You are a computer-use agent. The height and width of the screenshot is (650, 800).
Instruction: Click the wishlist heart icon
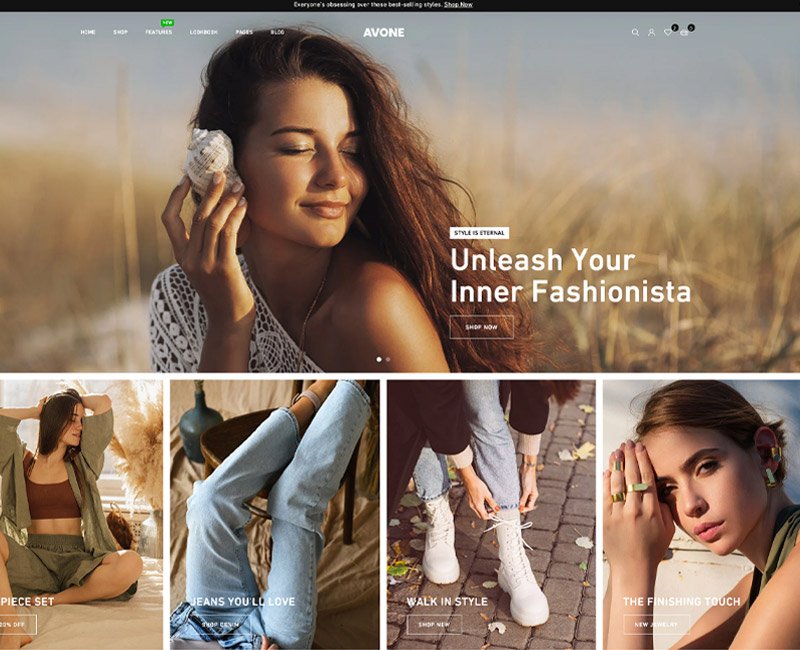(668, 32)
